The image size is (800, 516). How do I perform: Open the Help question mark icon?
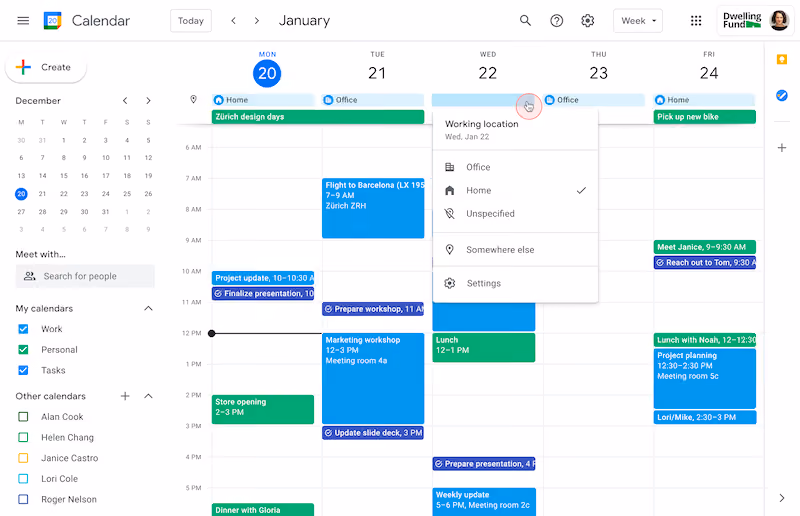[x=557, y=20]
